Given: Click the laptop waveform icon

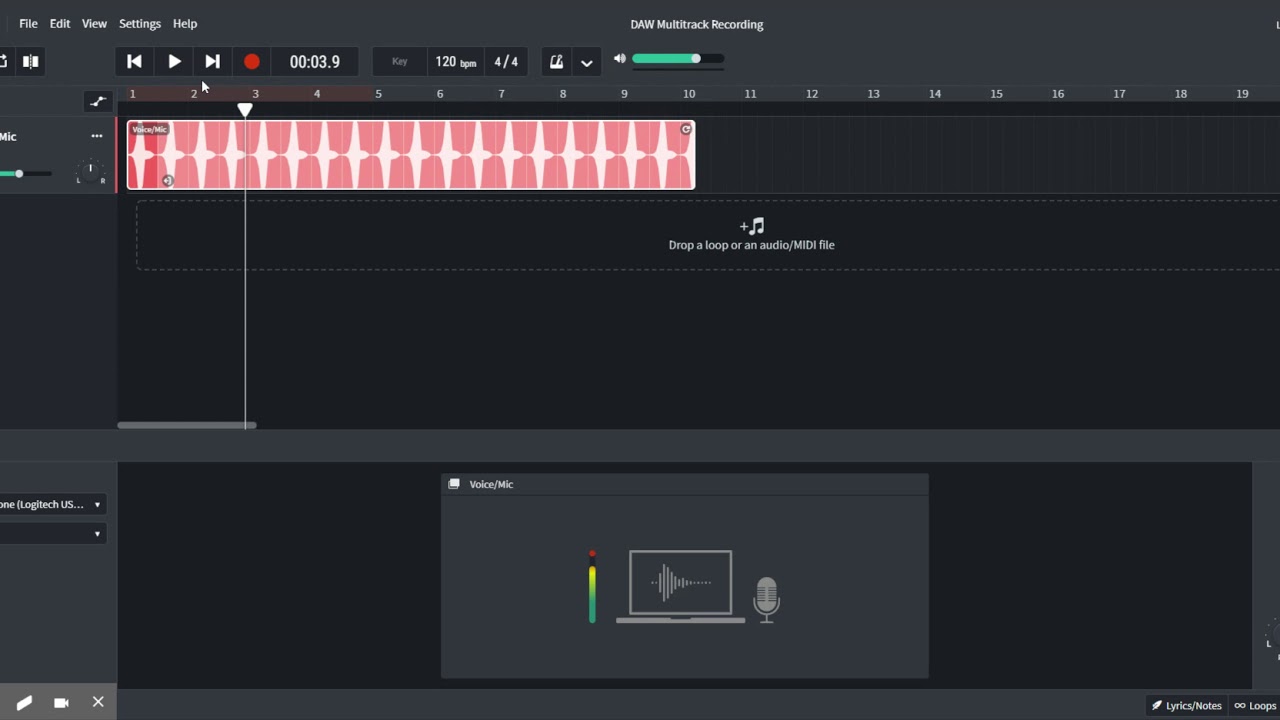Looking at the screenshot, I should [x=680, y=587].
